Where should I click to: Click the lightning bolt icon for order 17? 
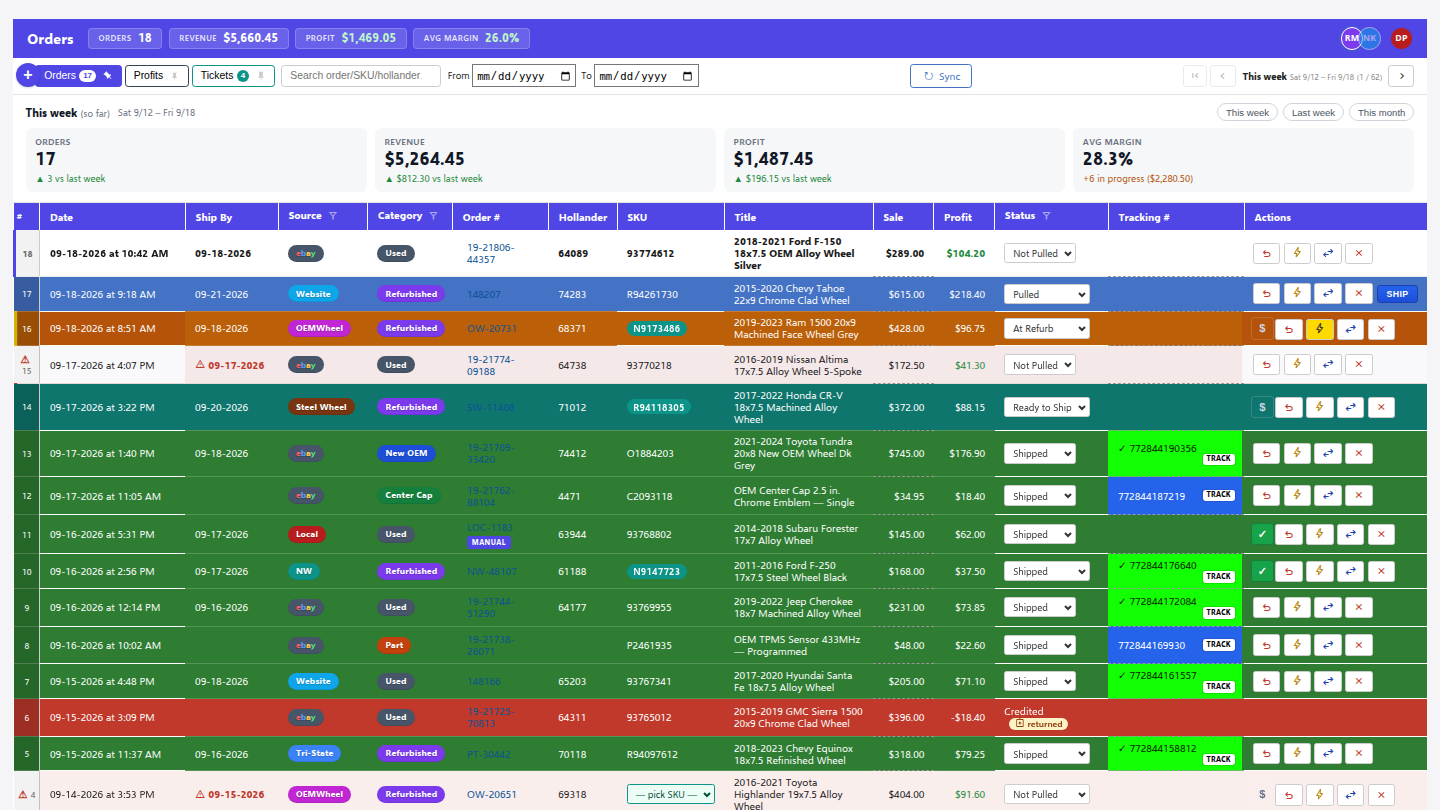tap(1297, 294)
